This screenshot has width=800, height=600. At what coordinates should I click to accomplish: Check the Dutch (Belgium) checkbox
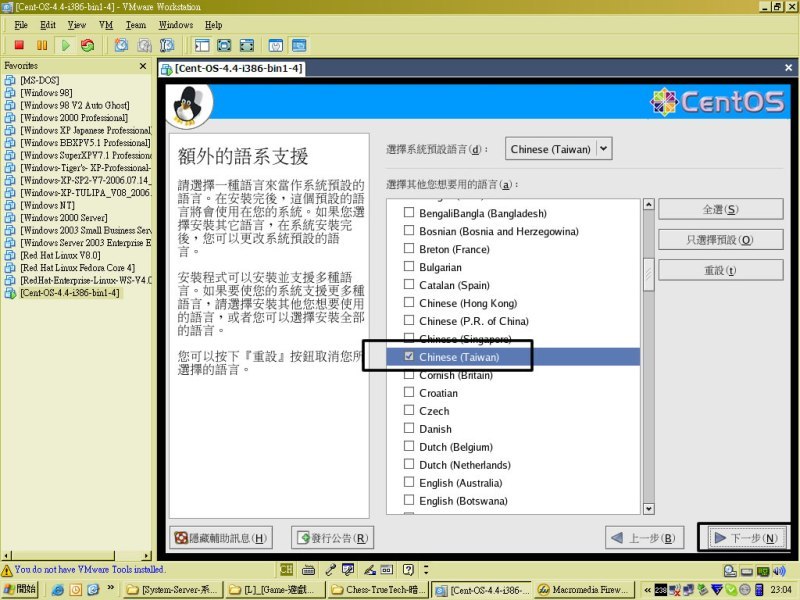click(x=409, y=446)
